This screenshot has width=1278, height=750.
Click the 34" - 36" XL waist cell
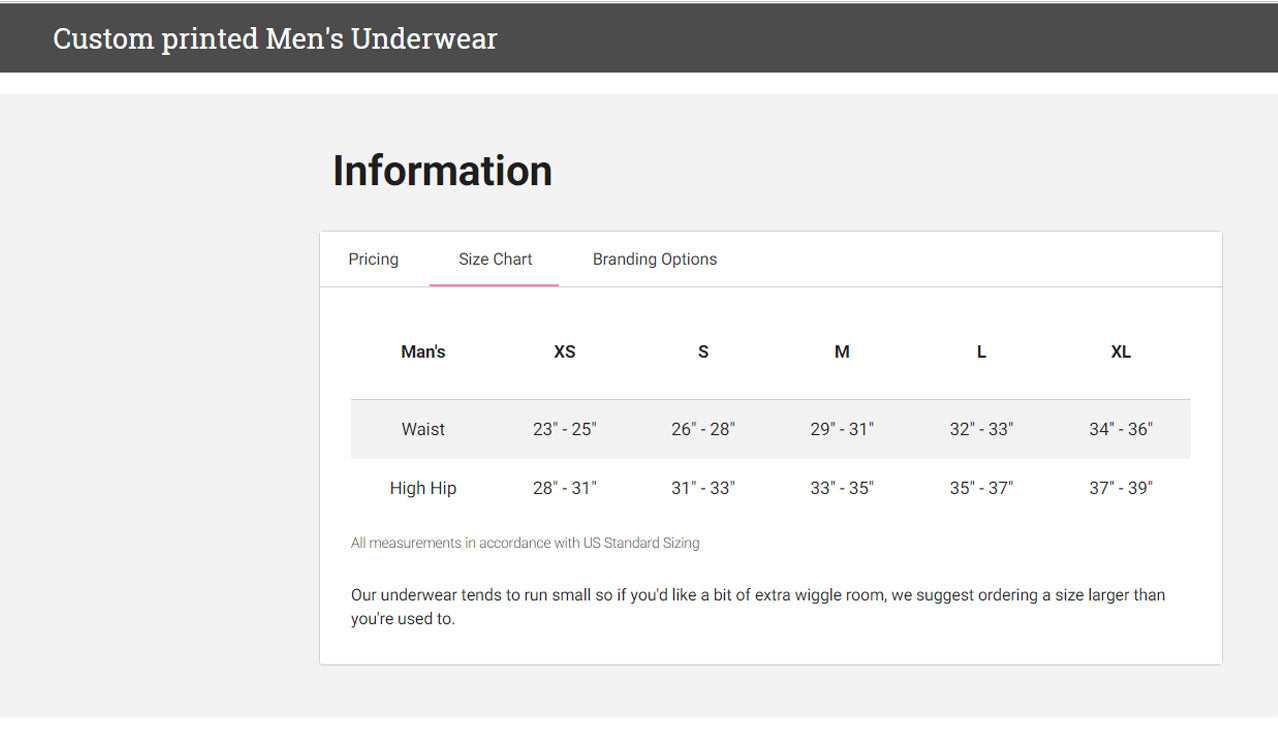[1119, 428]
